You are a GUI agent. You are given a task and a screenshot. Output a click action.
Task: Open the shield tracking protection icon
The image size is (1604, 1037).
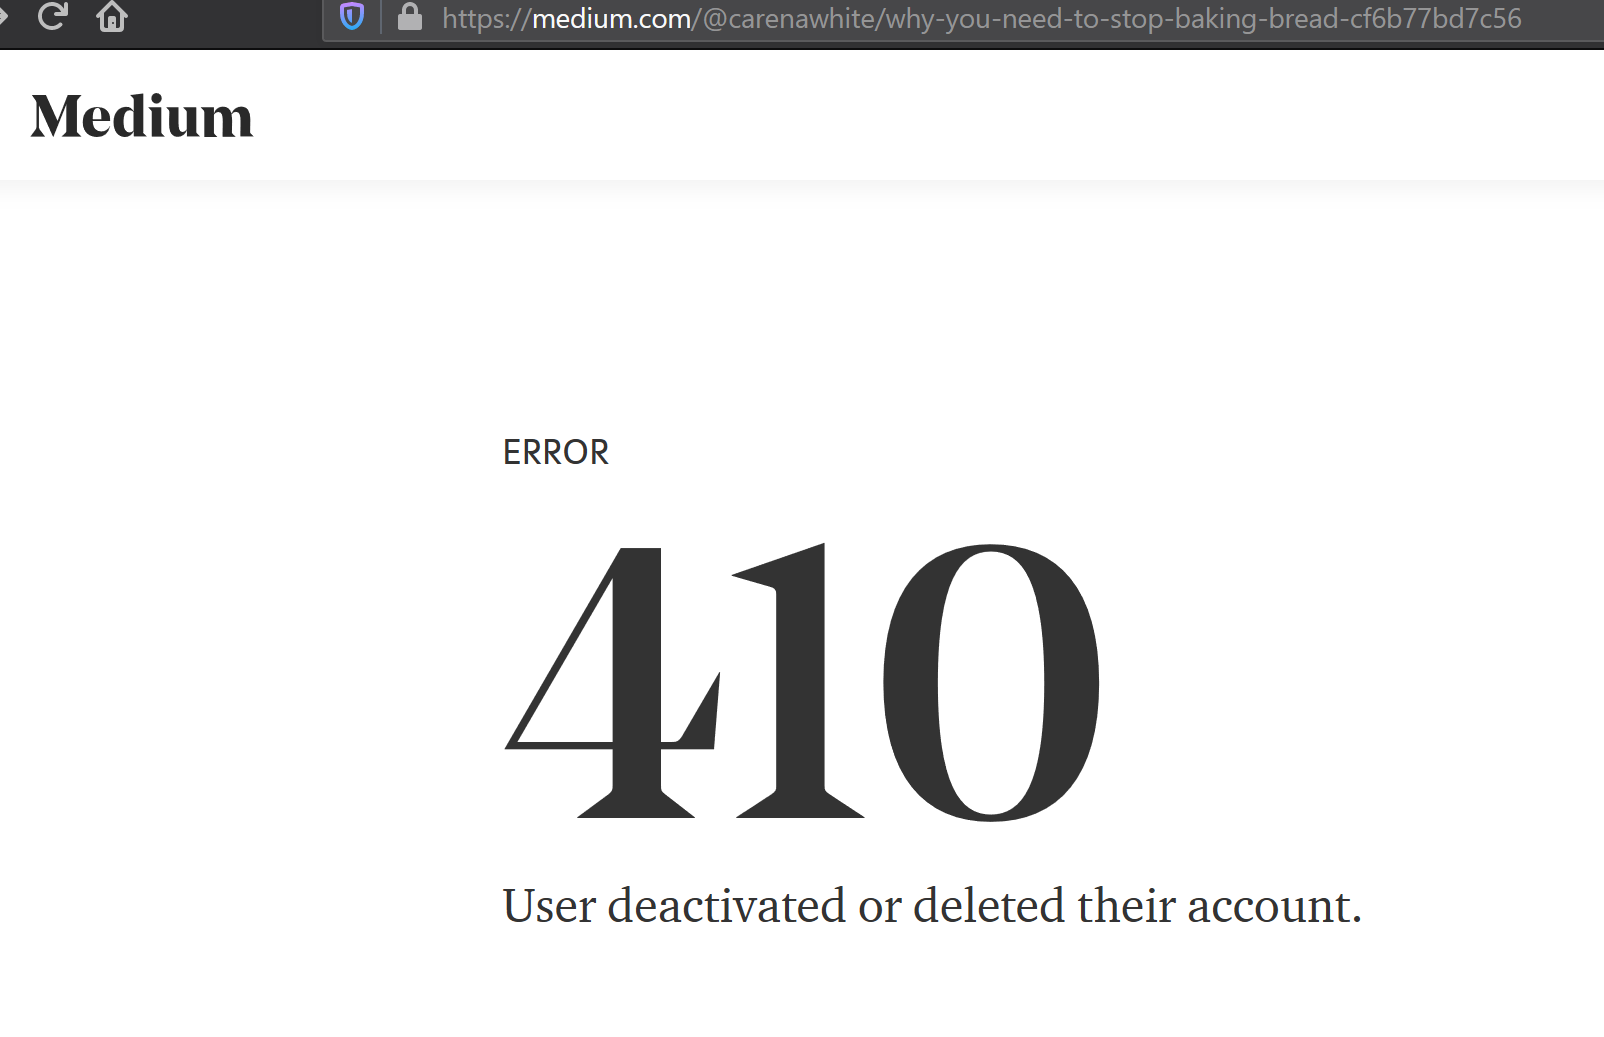352,17
